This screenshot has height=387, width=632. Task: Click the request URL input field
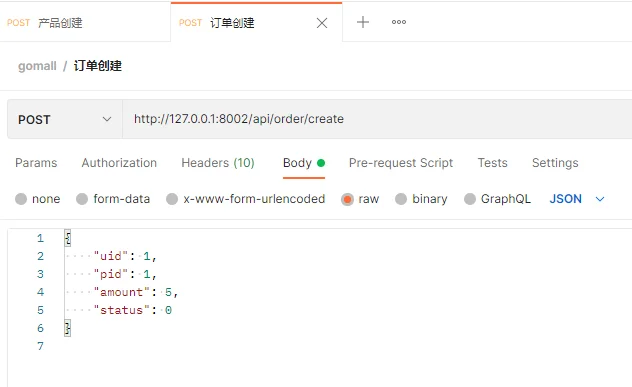pyautogui.click(x=377, y=119)
